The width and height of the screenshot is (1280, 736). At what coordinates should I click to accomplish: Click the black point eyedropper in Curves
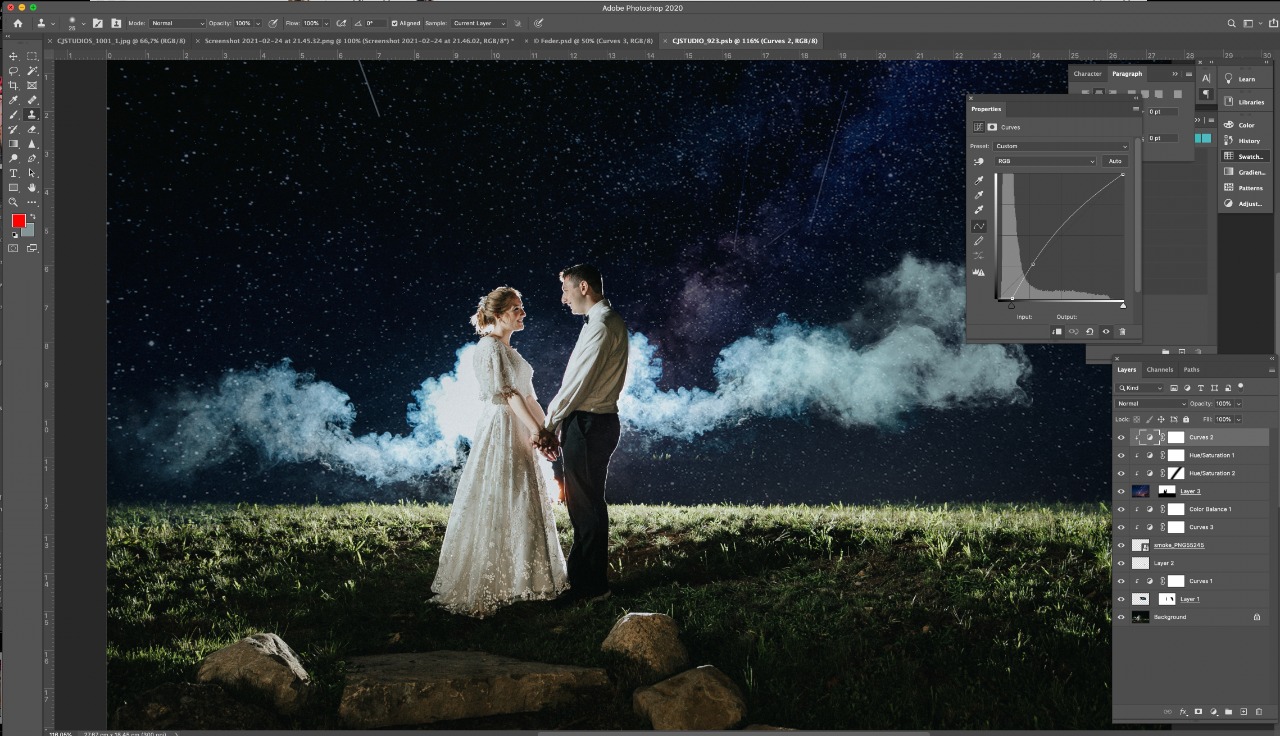click(980, 180)
